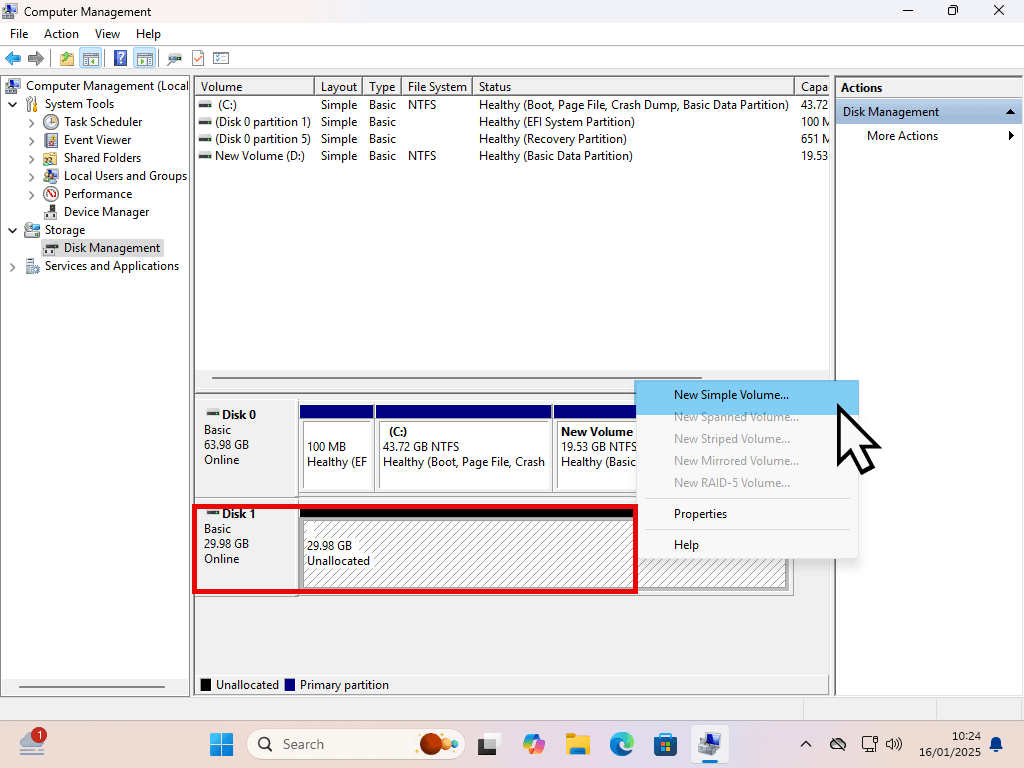
Task: Click the checkmark Properties toolbar icon
Action: [198, 59]
